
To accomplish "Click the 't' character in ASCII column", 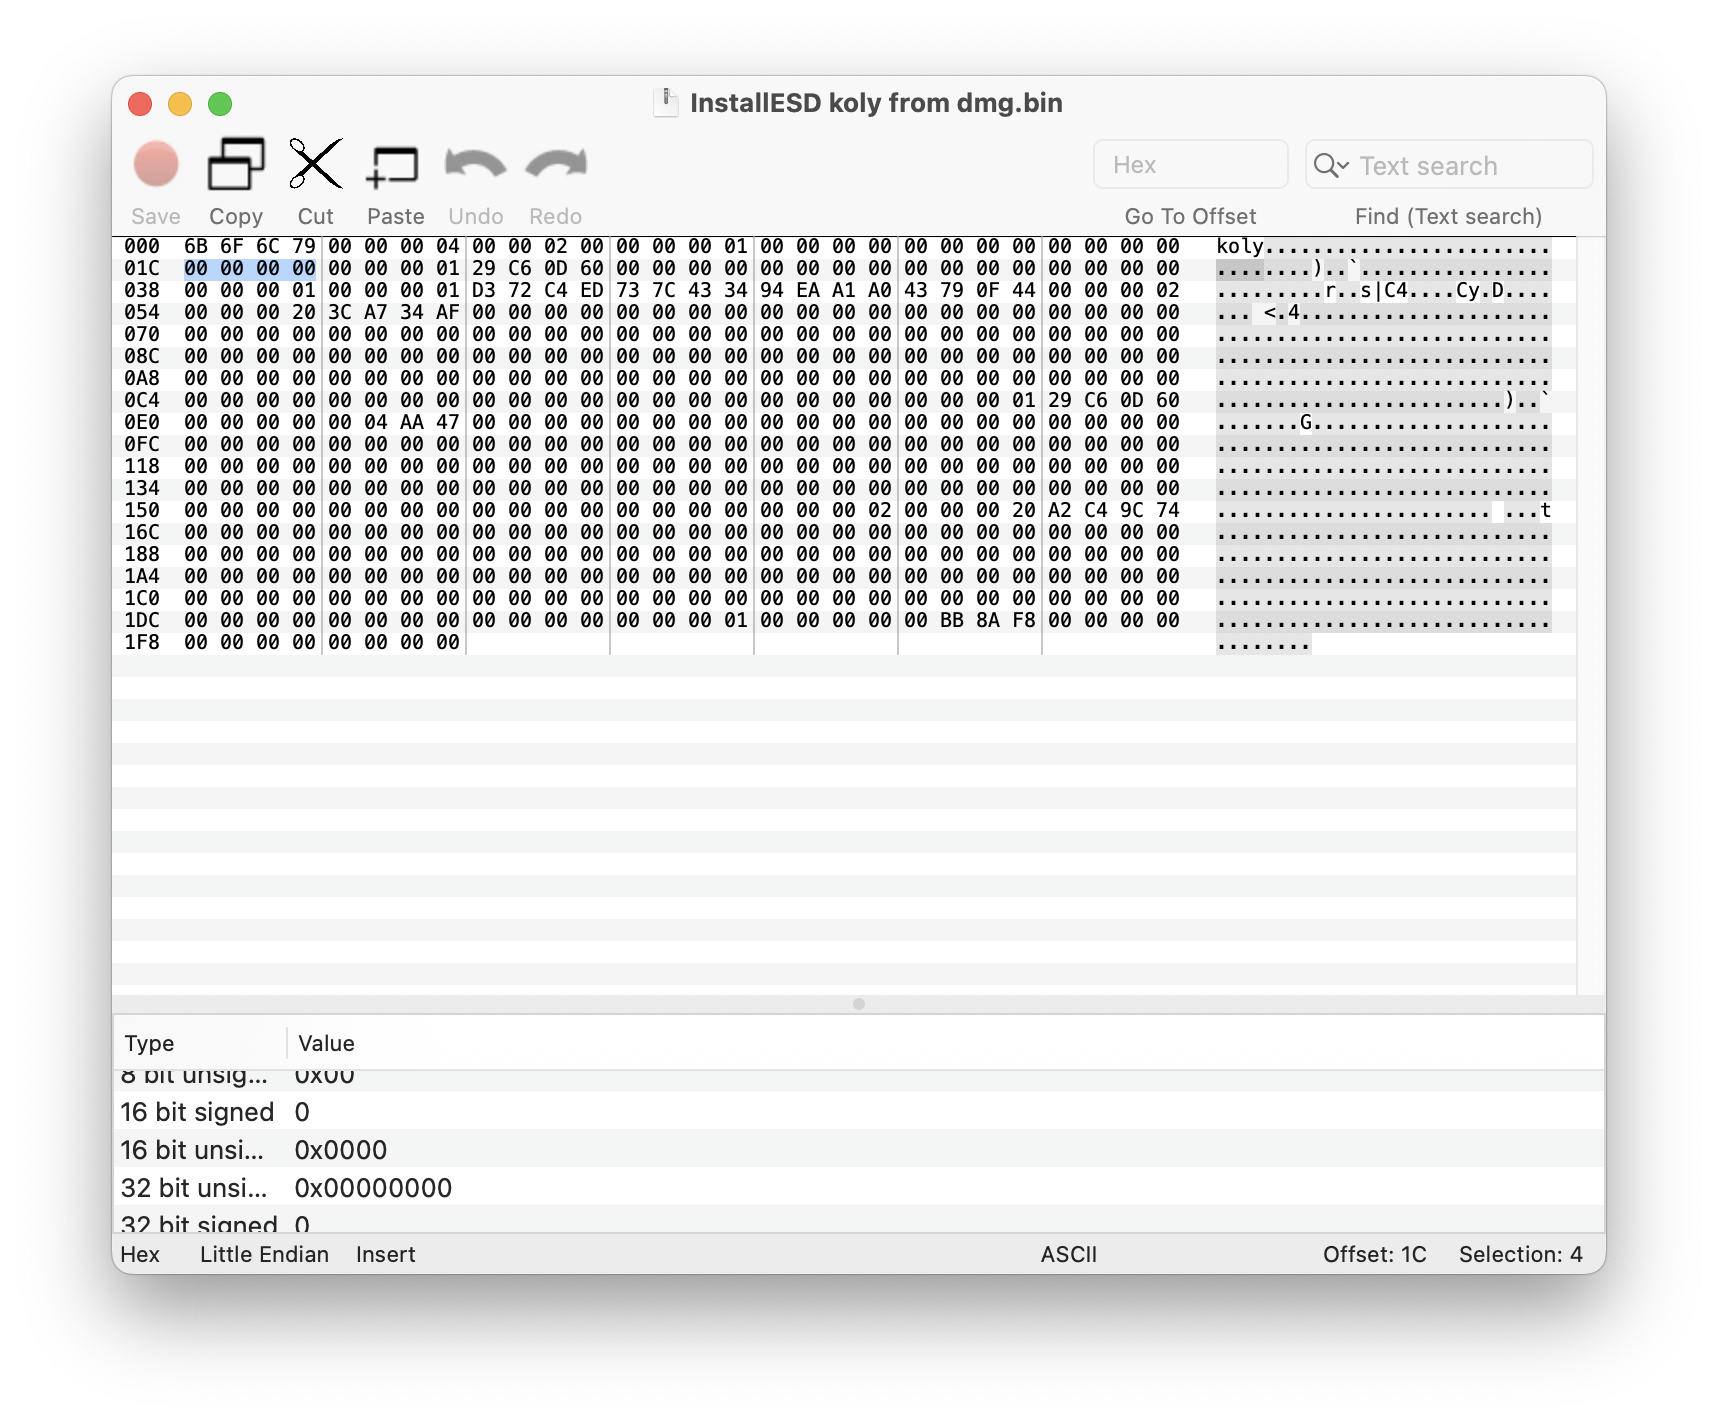I will [x=1546, y=510].
